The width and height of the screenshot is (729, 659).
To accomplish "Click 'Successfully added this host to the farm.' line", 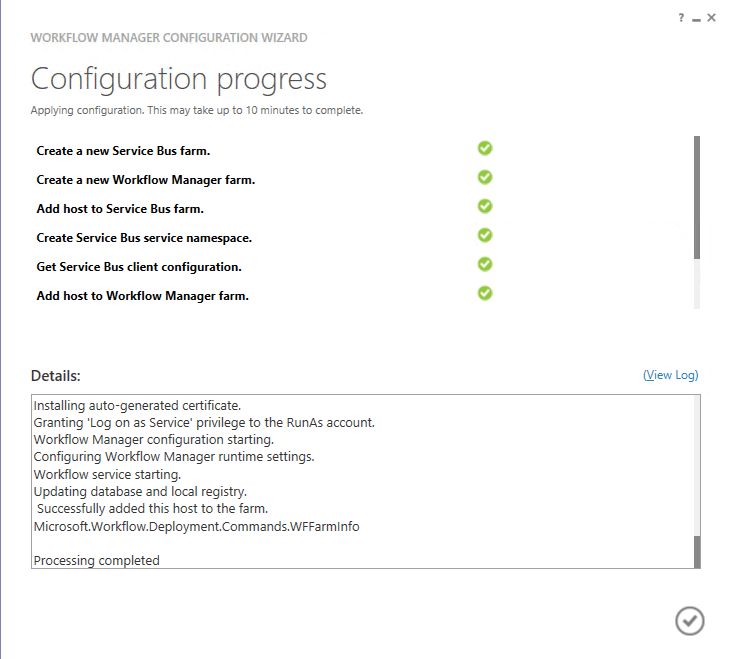I will click(x=152, y=508).
